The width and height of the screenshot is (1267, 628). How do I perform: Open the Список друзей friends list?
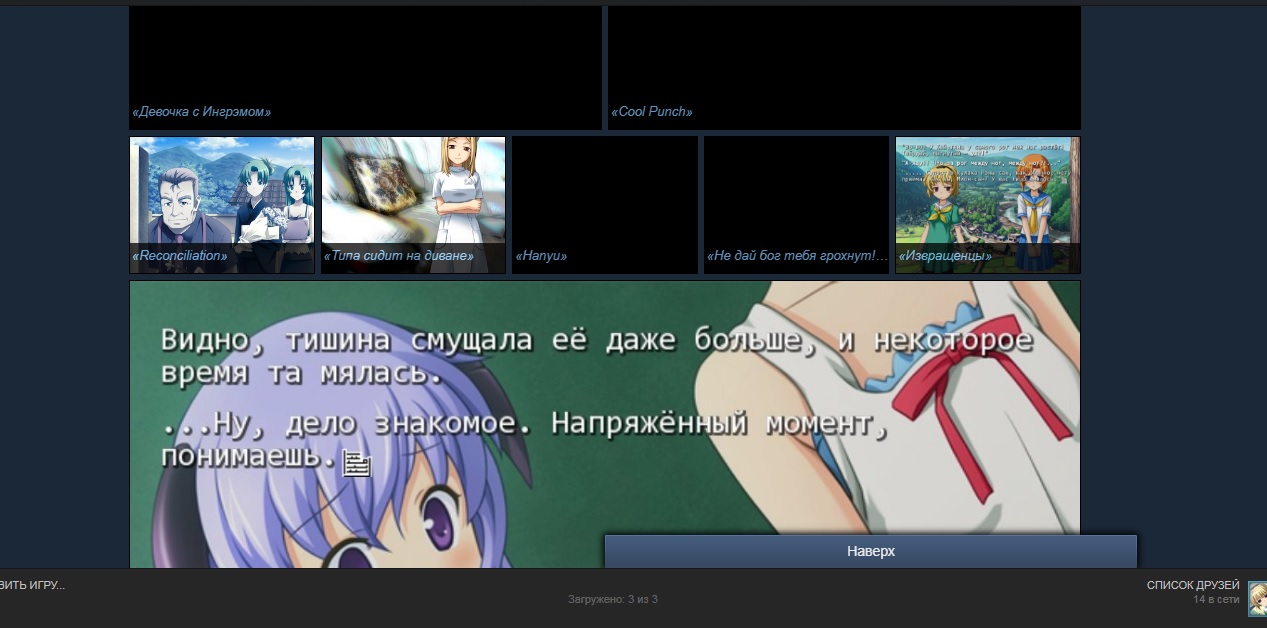pos(1193,585)
